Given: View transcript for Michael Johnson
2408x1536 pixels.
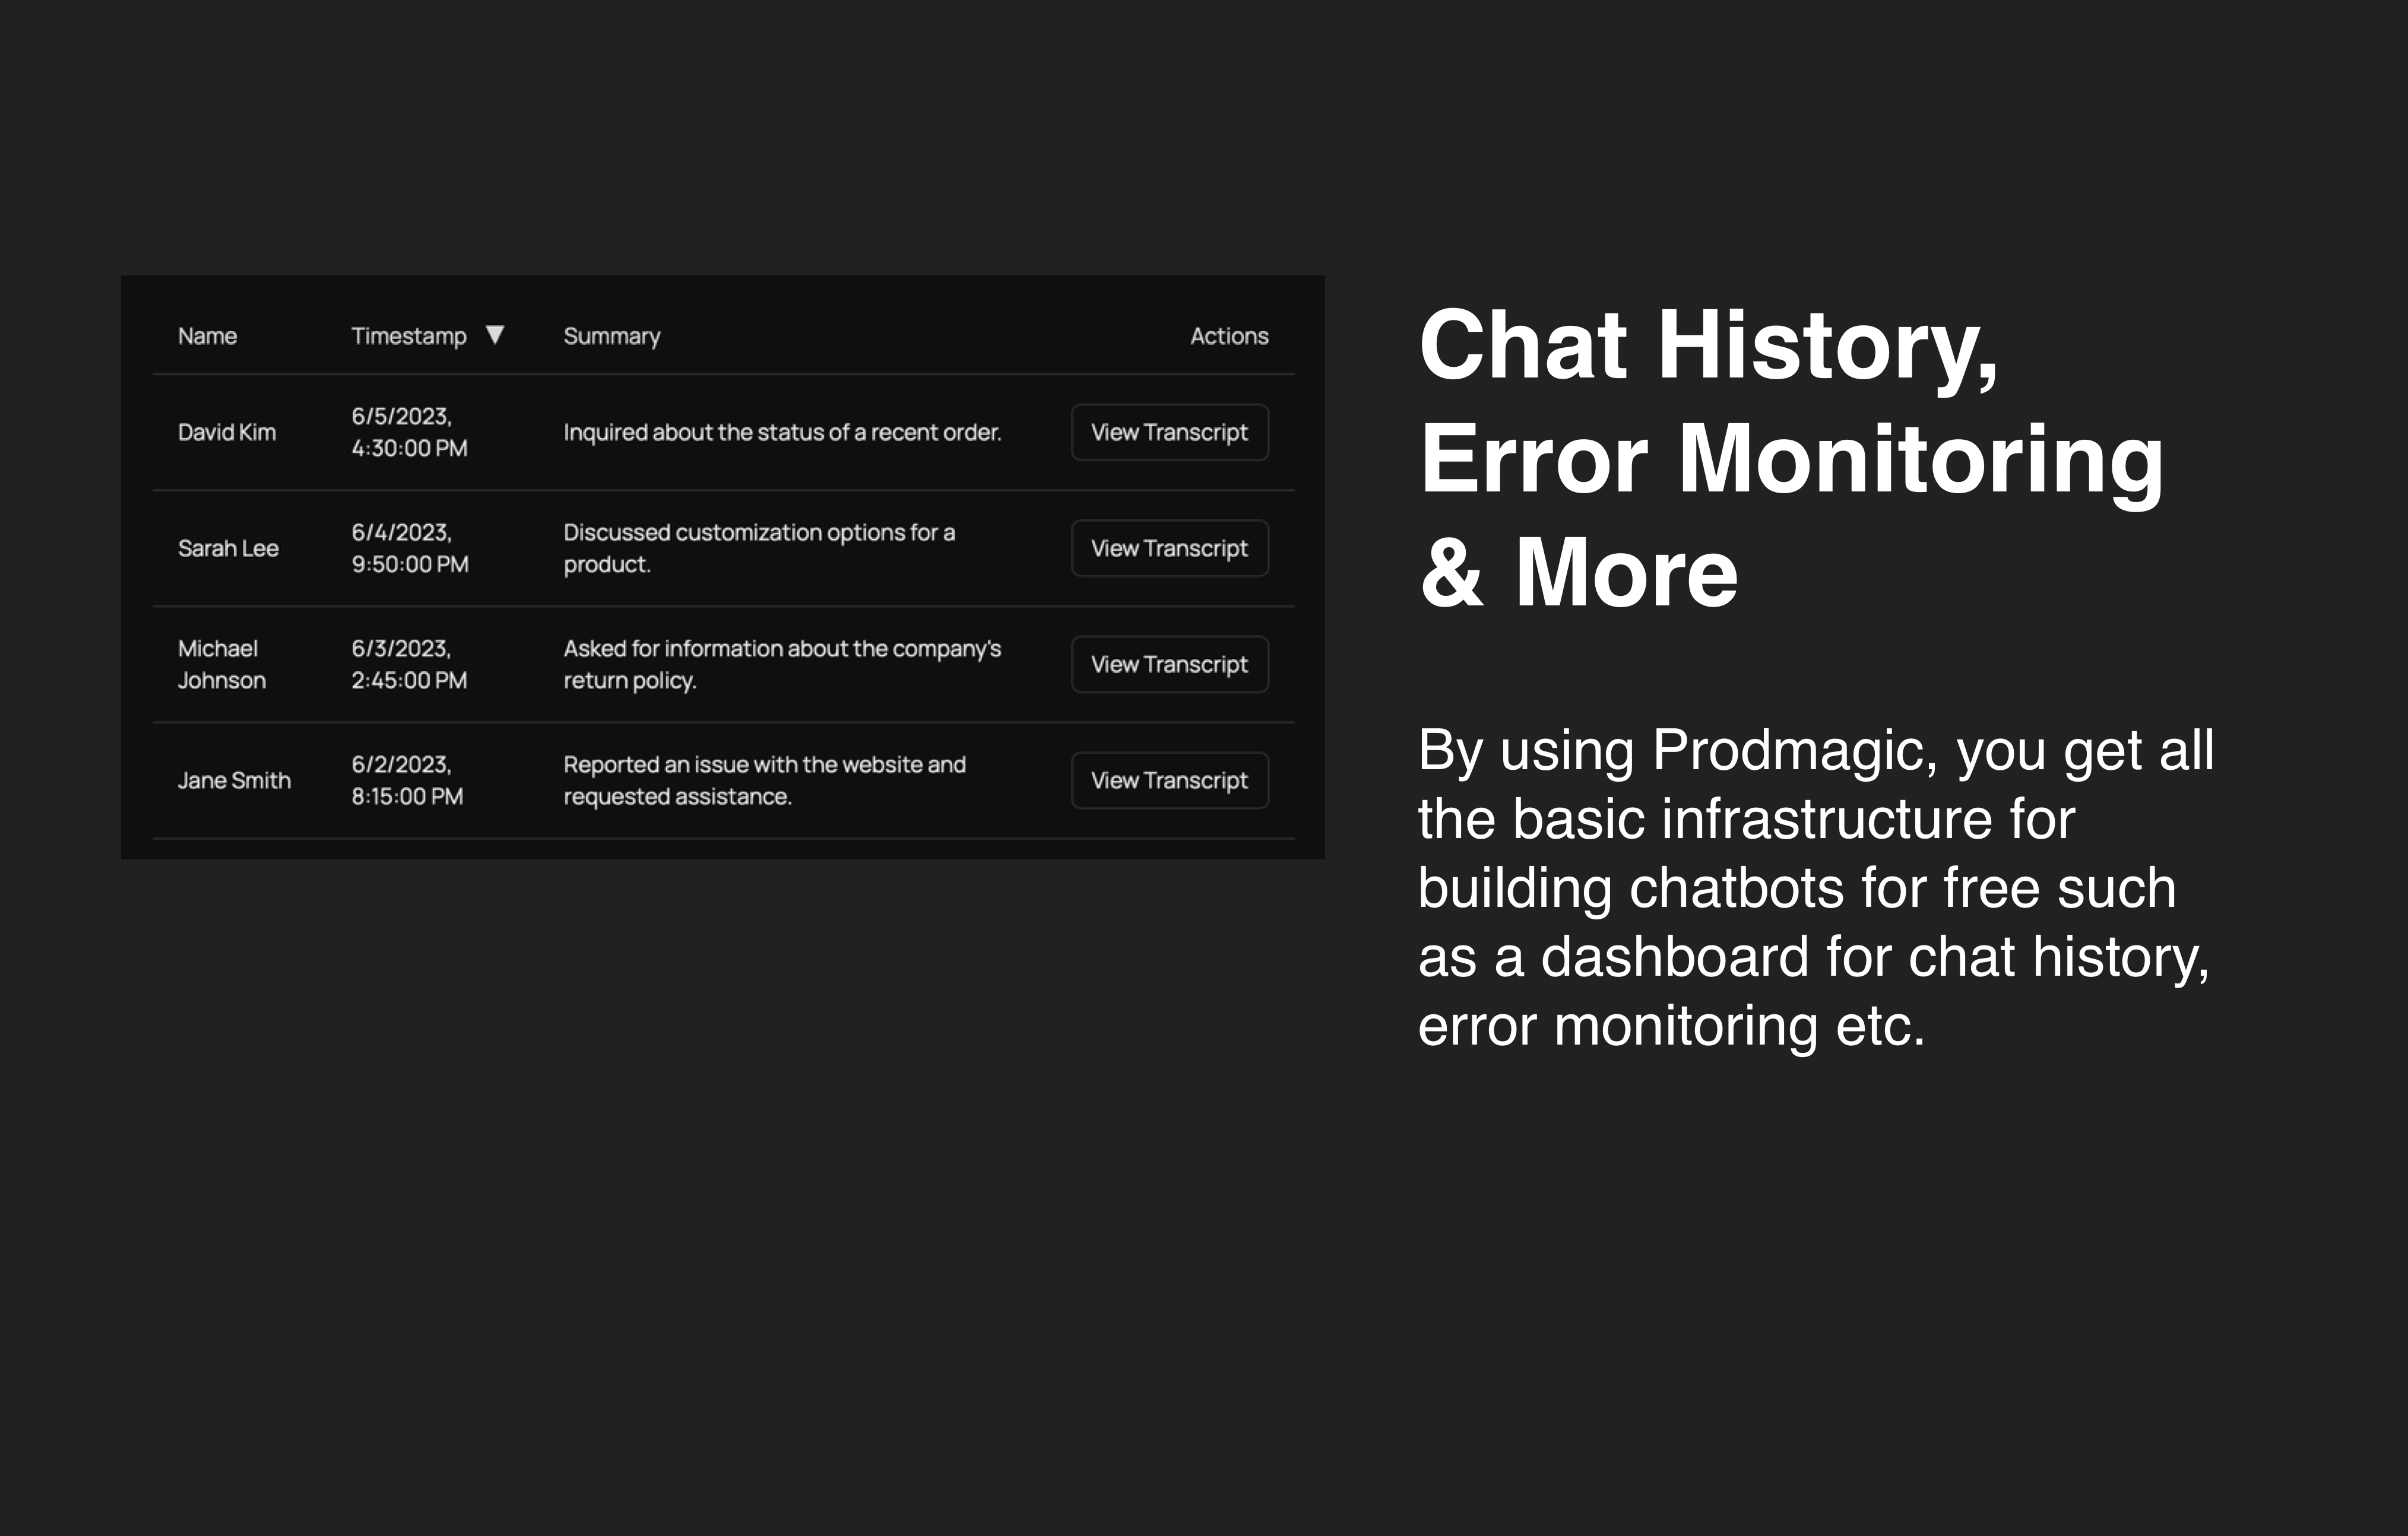Looking at the screenshot, I should pyautogui.click(x=1169, y=664).
